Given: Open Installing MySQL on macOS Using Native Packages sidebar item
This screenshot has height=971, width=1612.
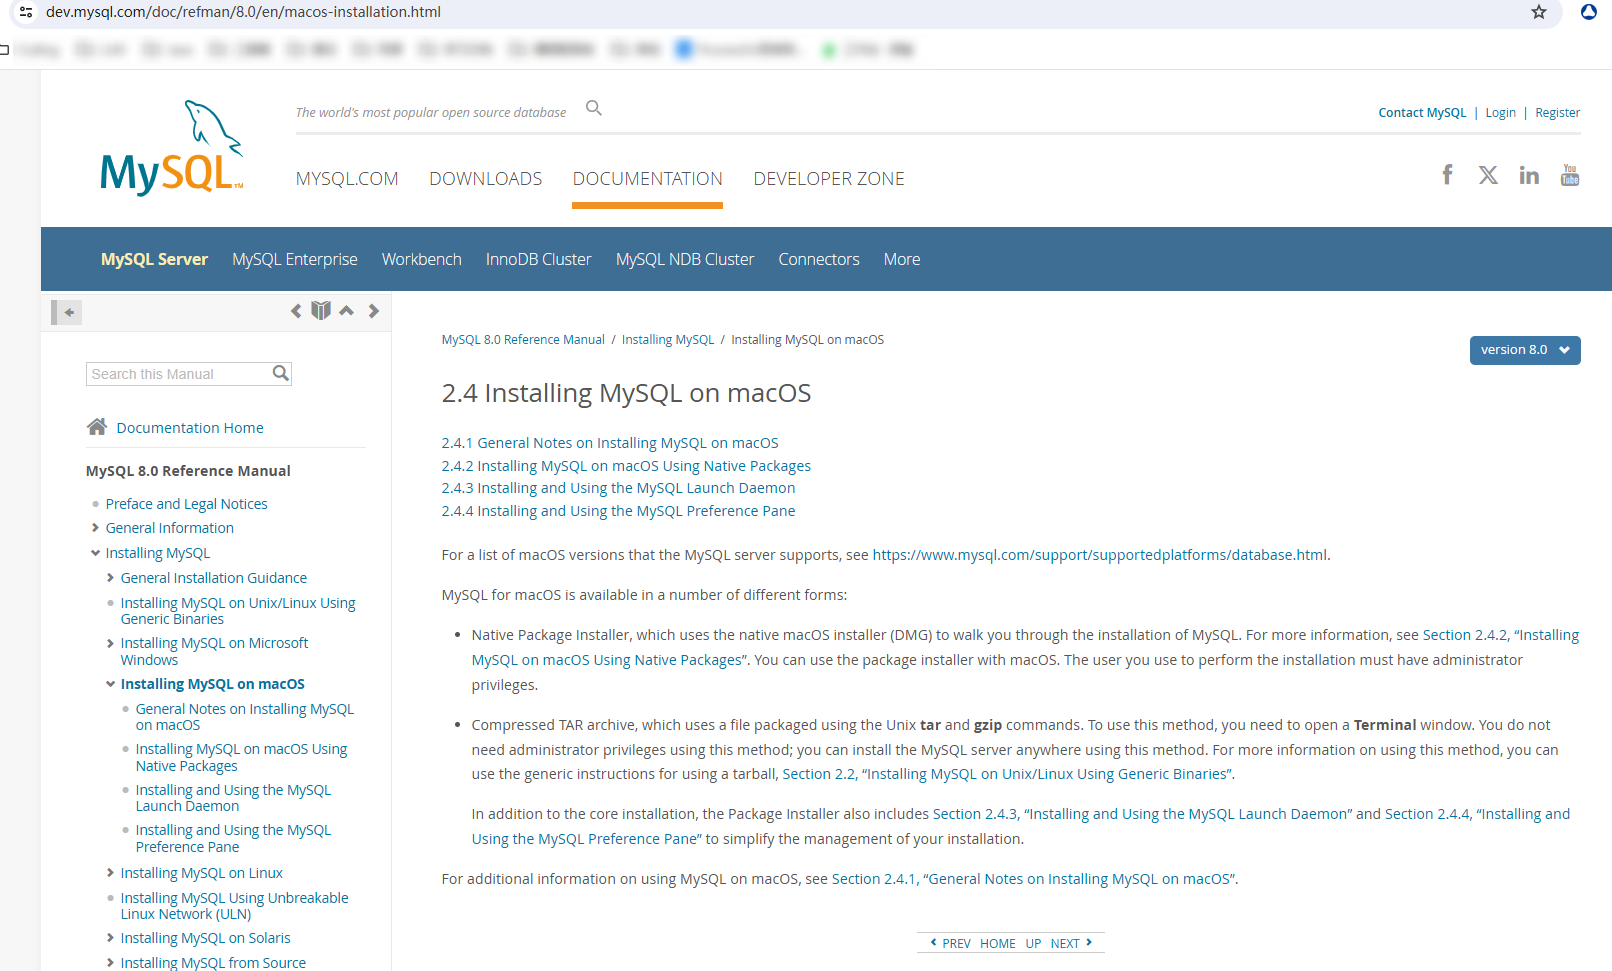Looking at the screenshot, I should [x=241, y=757].
